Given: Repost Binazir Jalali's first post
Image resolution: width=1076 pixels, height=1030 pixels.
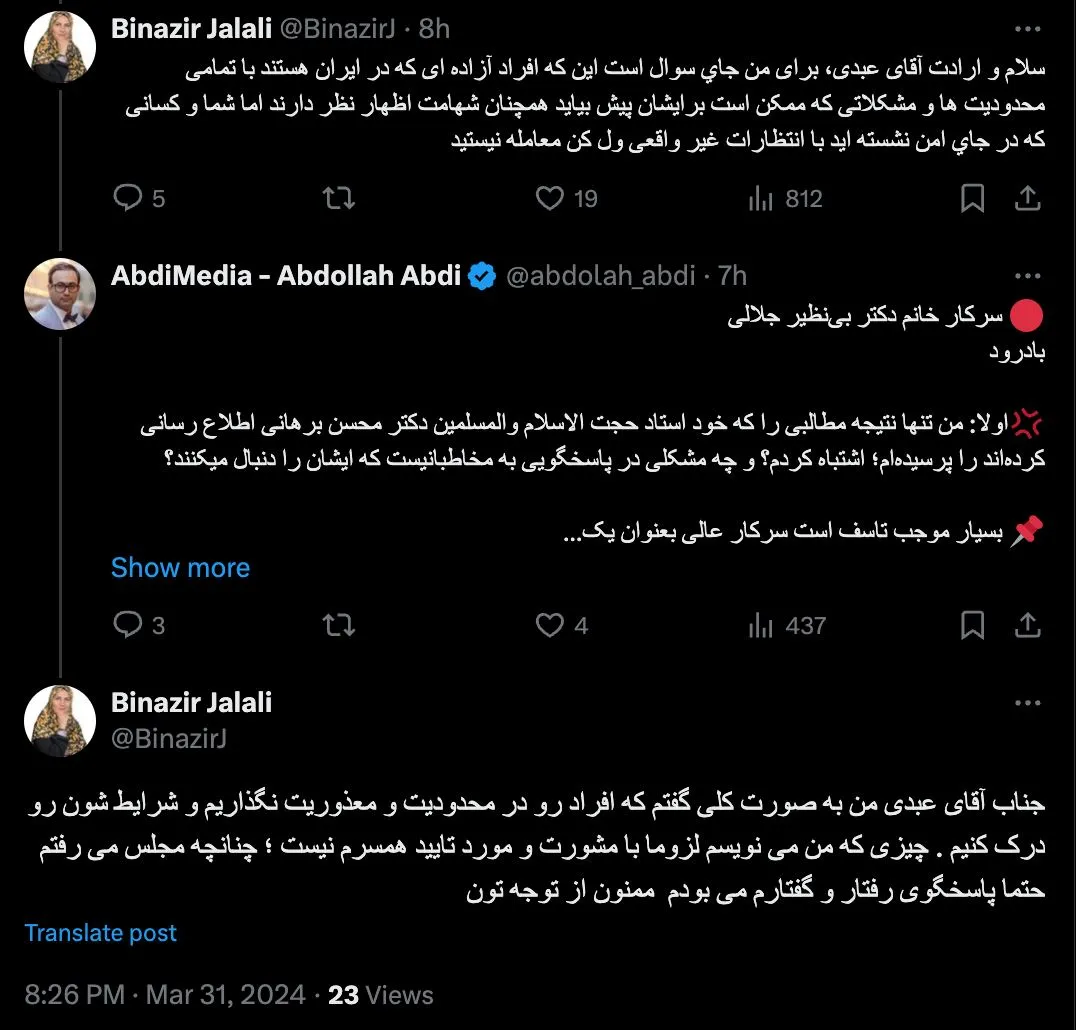Looking at the screenshot, I should [340, 199].
